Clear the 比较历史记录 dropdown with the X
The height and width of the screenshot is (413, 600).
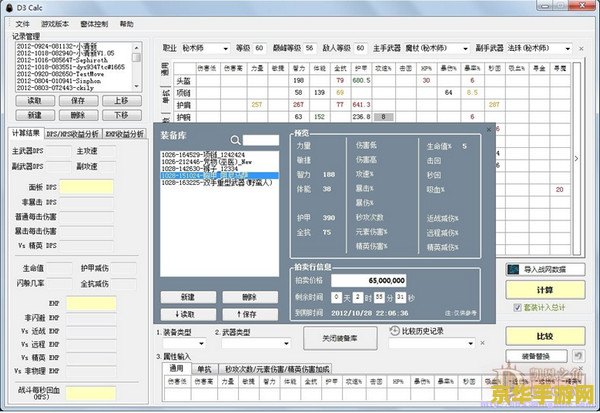(x=483, y=343)
